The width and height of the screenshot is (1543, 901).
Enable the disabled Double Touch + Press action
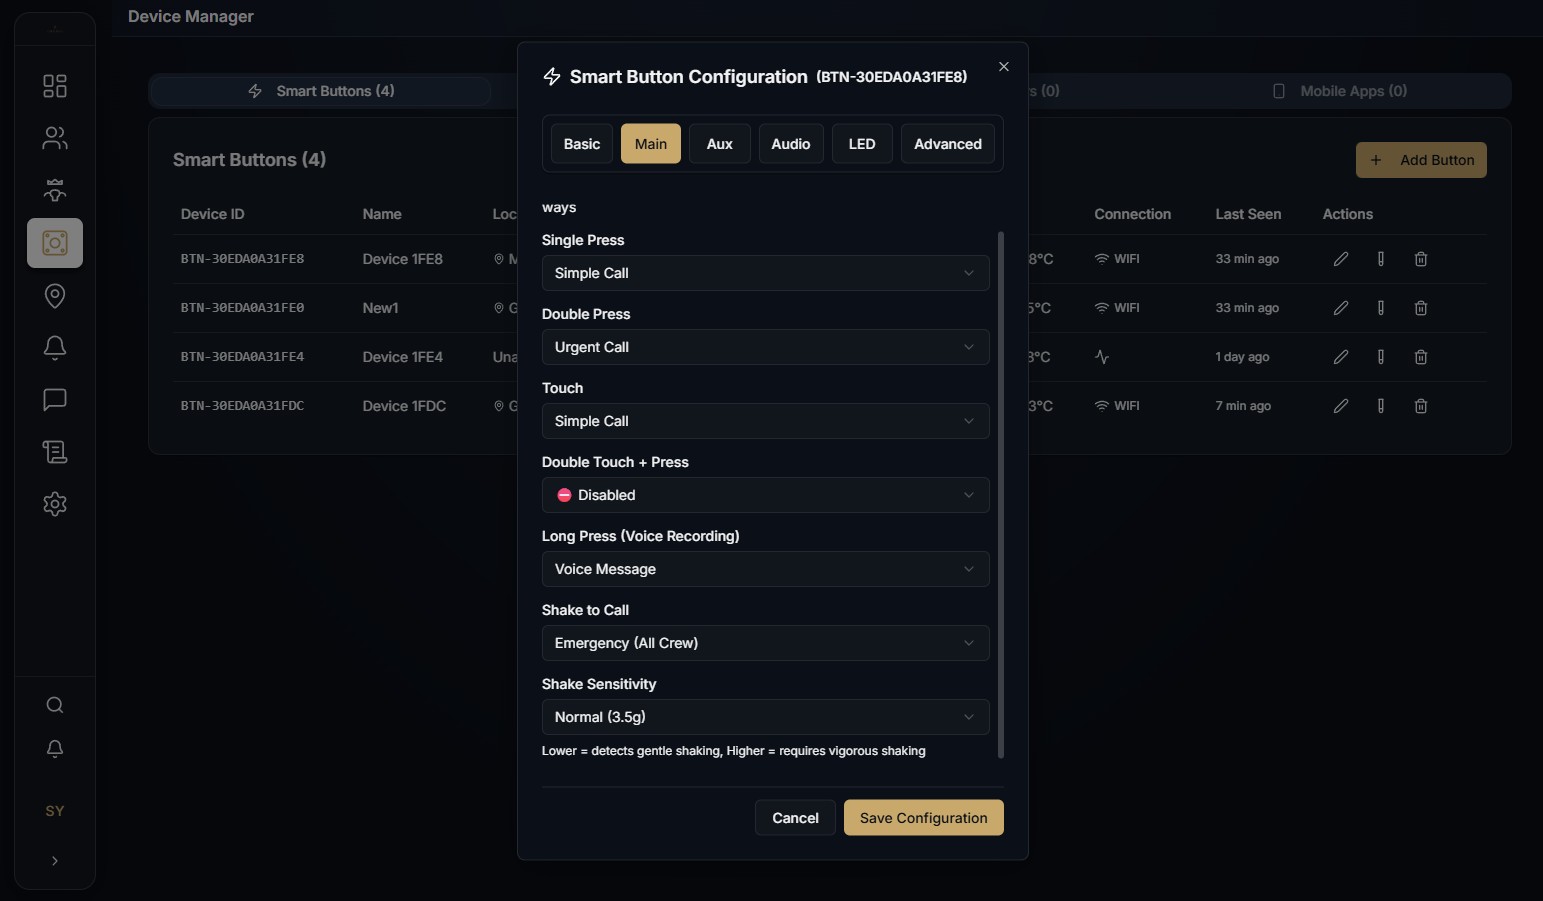point(764,495)
